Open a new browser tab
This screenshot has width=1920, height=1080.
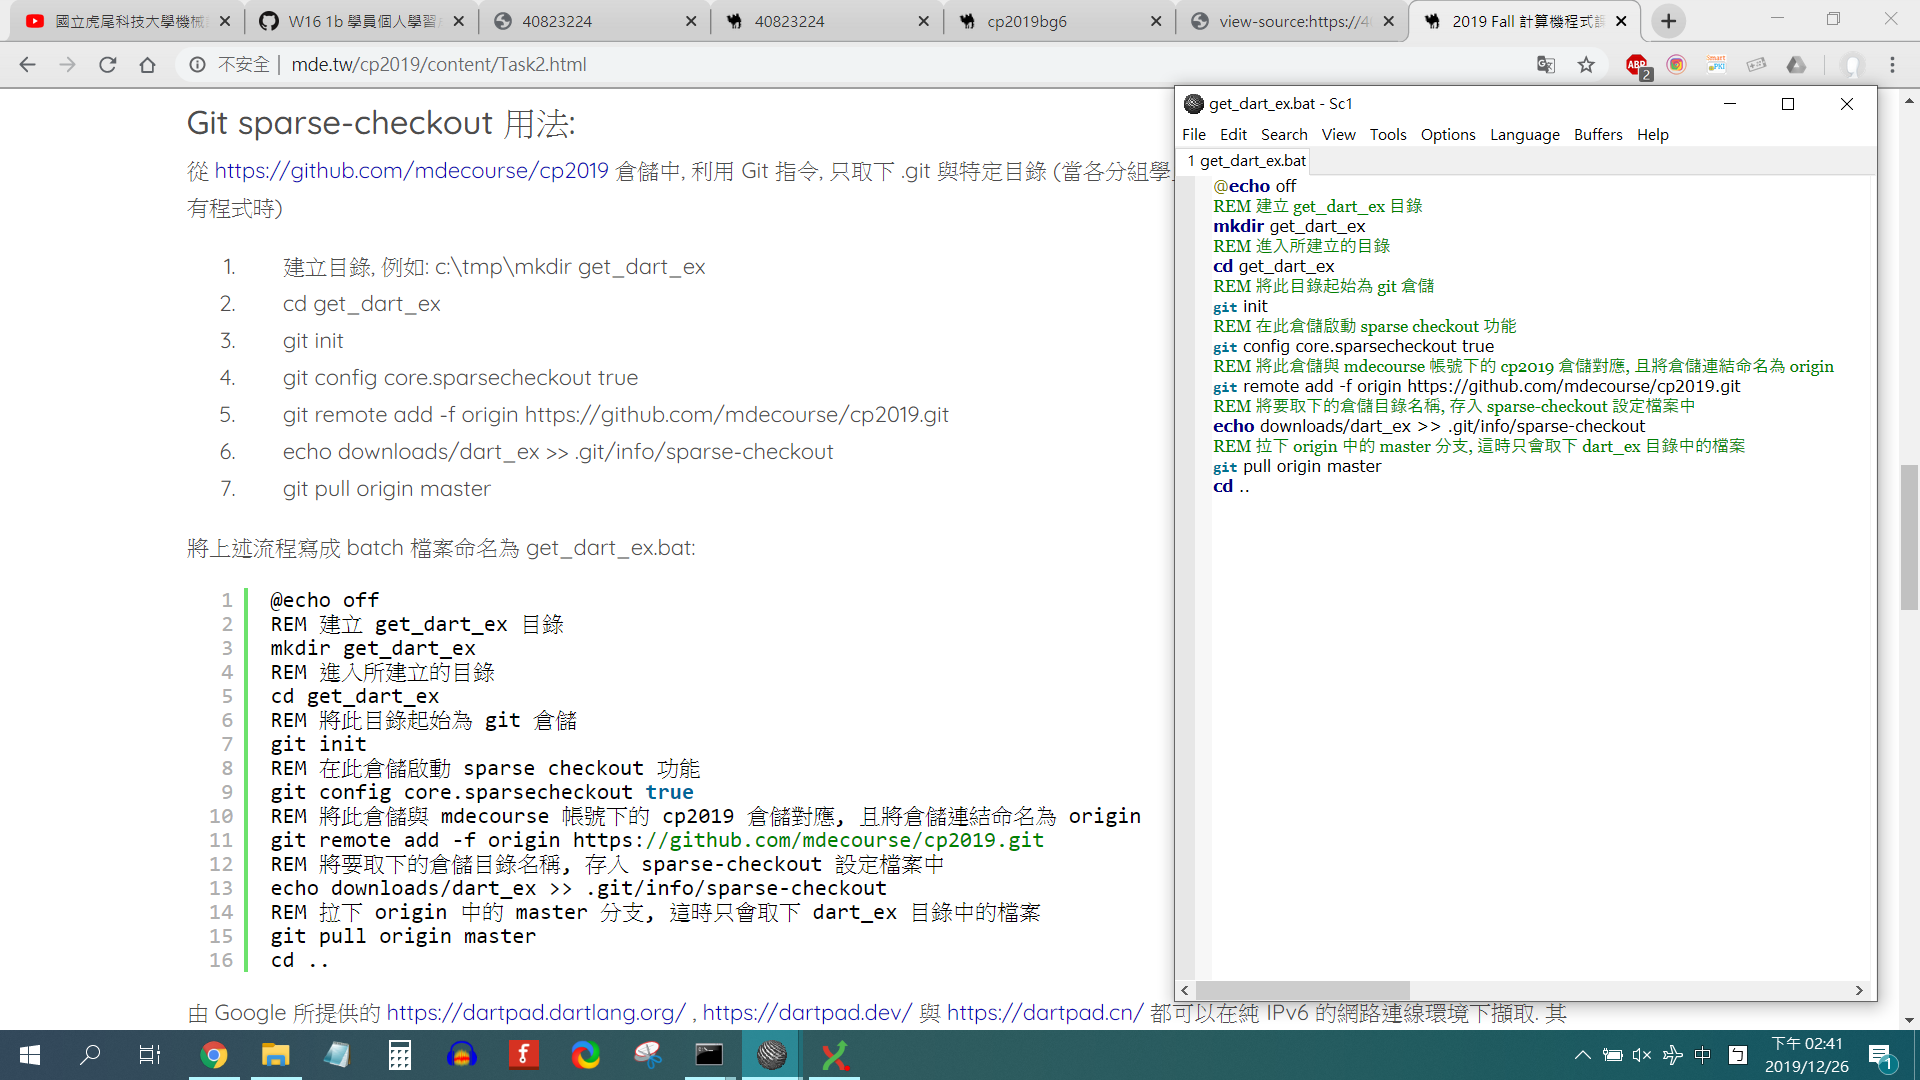tap(1668, 21)
